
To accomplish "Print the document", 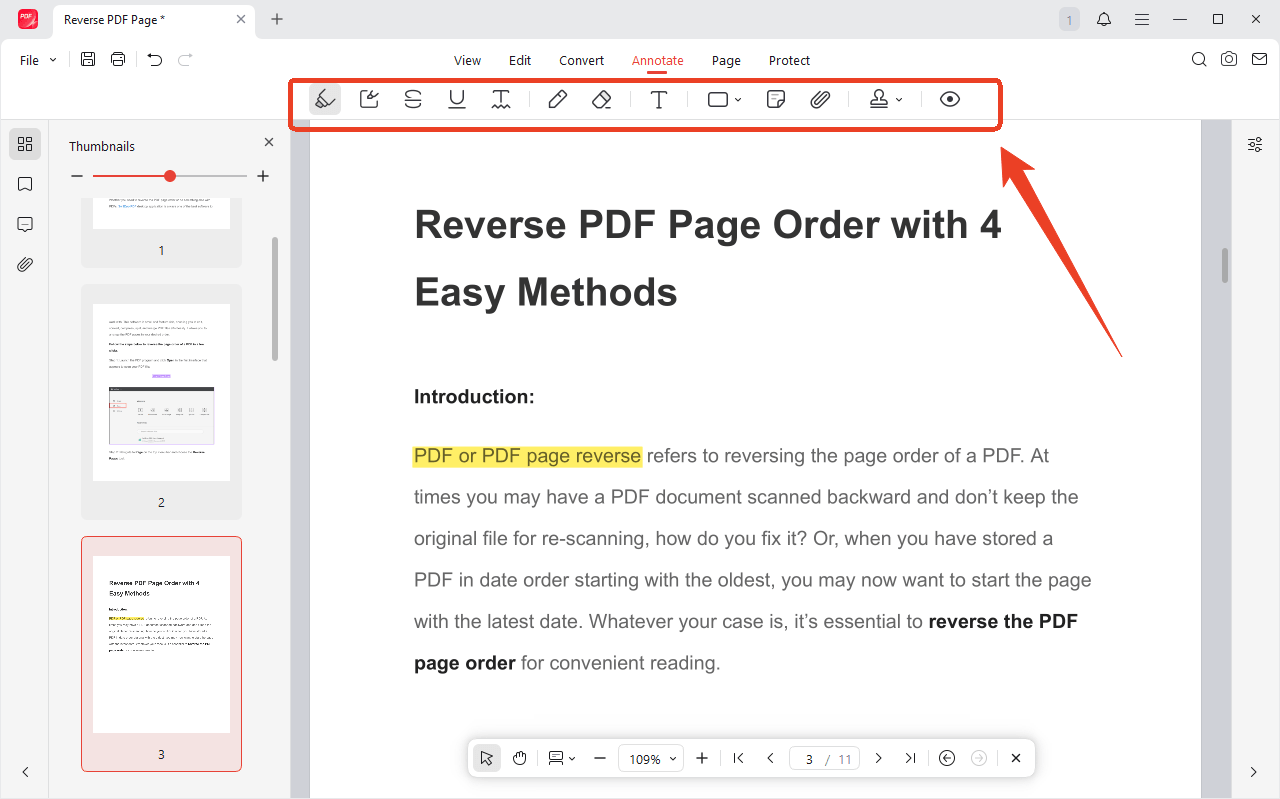I will click(118, 60).
